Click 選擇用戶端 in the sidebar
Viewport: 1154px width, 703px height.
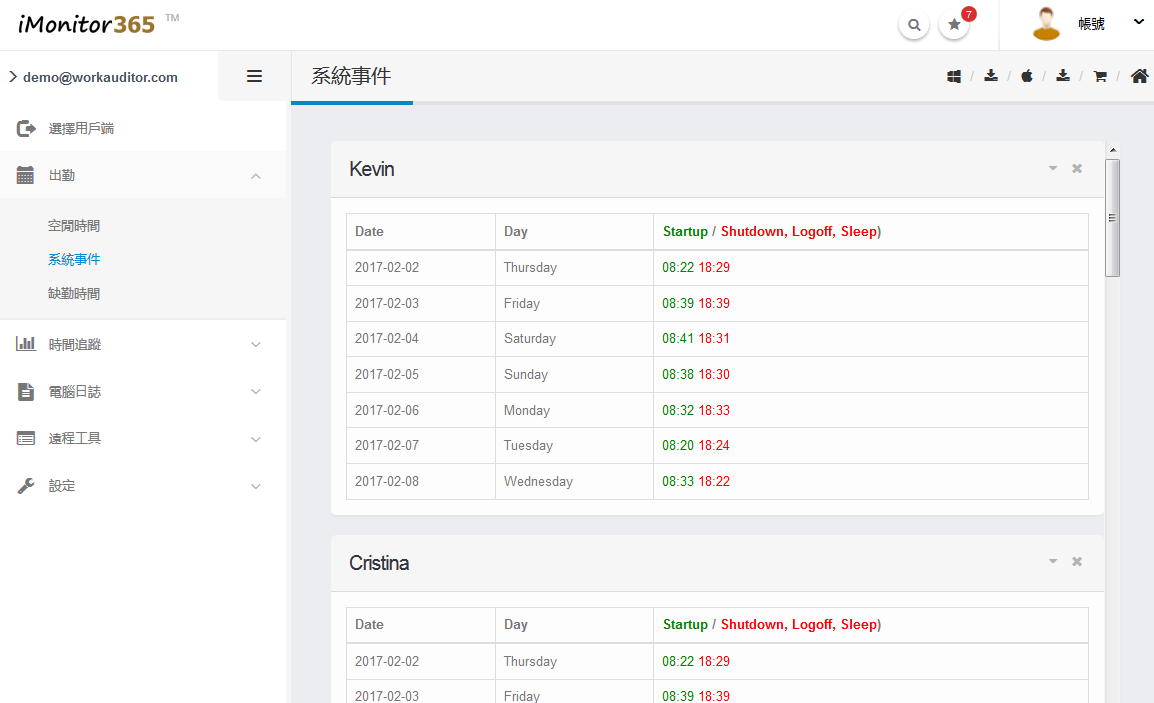88,129
